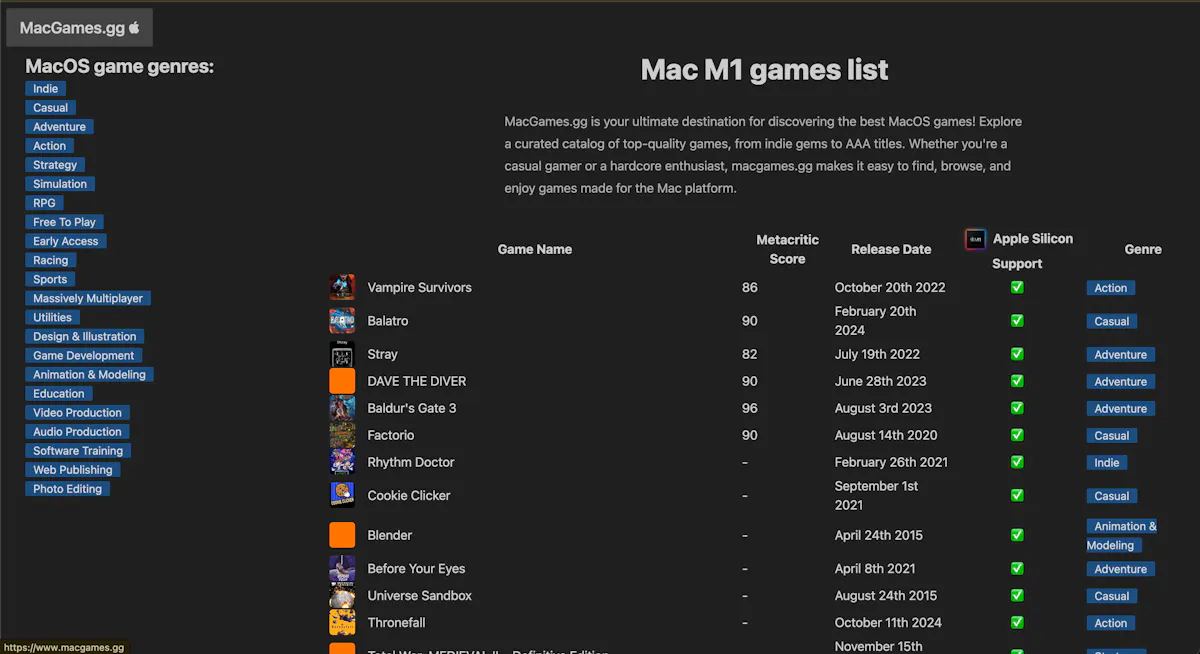This screenshot has height=654, width=1200.
Task: Open Web Publishing genre tag
Action: [x=73, y=469]
